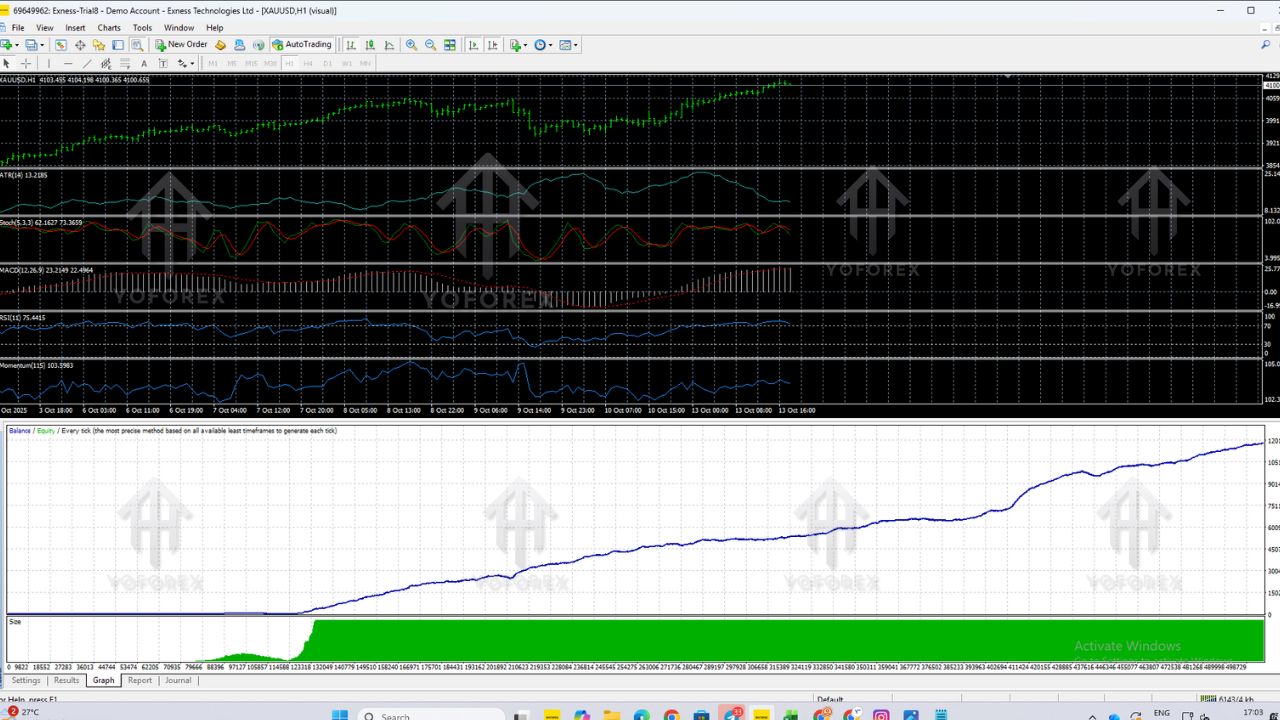Open the Templates dropdown arrow
The width and height of the screenshot is (1280, 720).
coord(576,45)
